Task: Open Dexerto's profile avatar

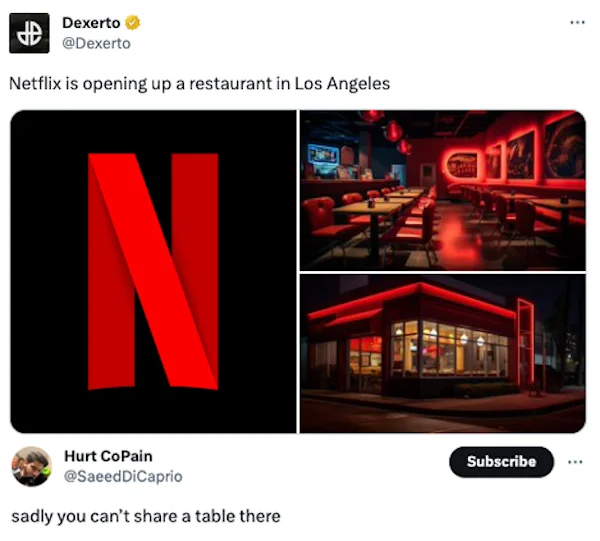Action: [x=29, y=33]
